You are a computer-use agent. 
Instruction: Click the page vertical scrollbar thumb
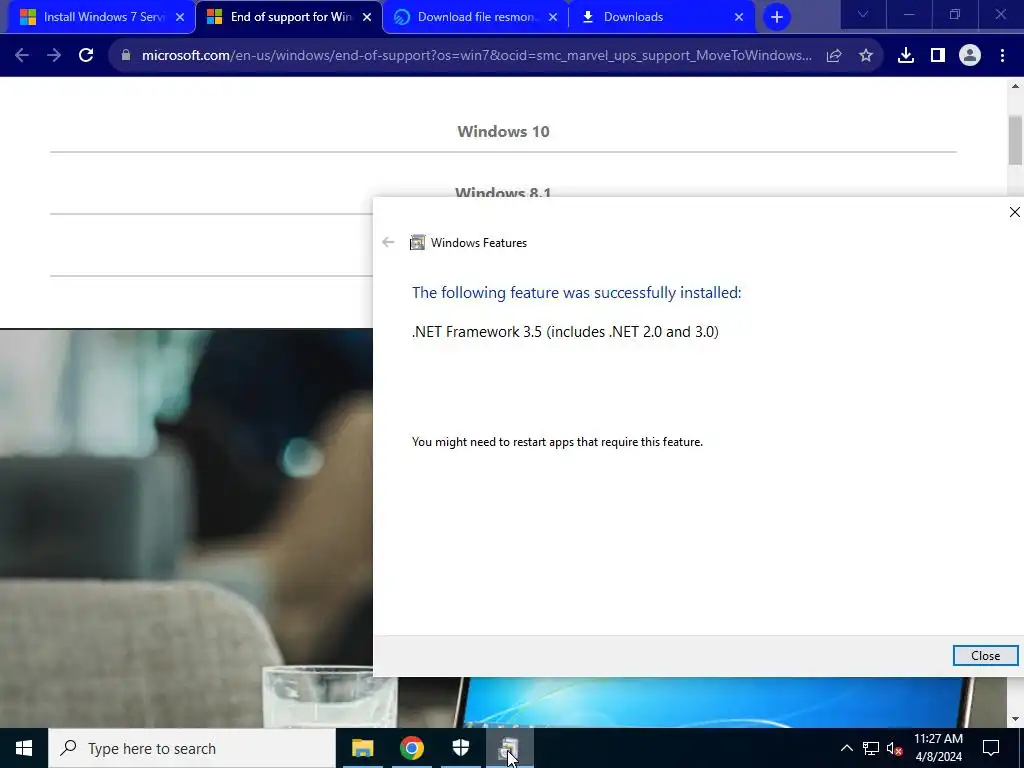(x=1015, y=140)
